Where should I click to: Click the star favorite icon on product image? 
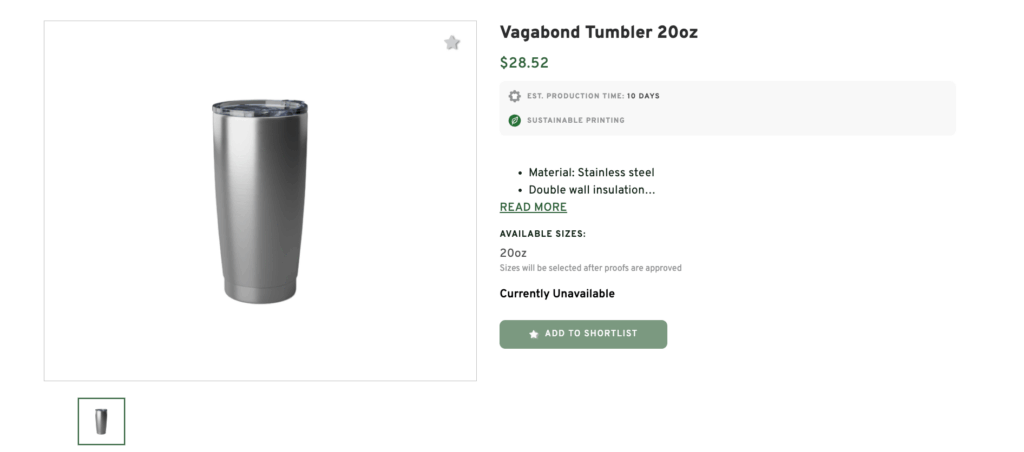452,43
